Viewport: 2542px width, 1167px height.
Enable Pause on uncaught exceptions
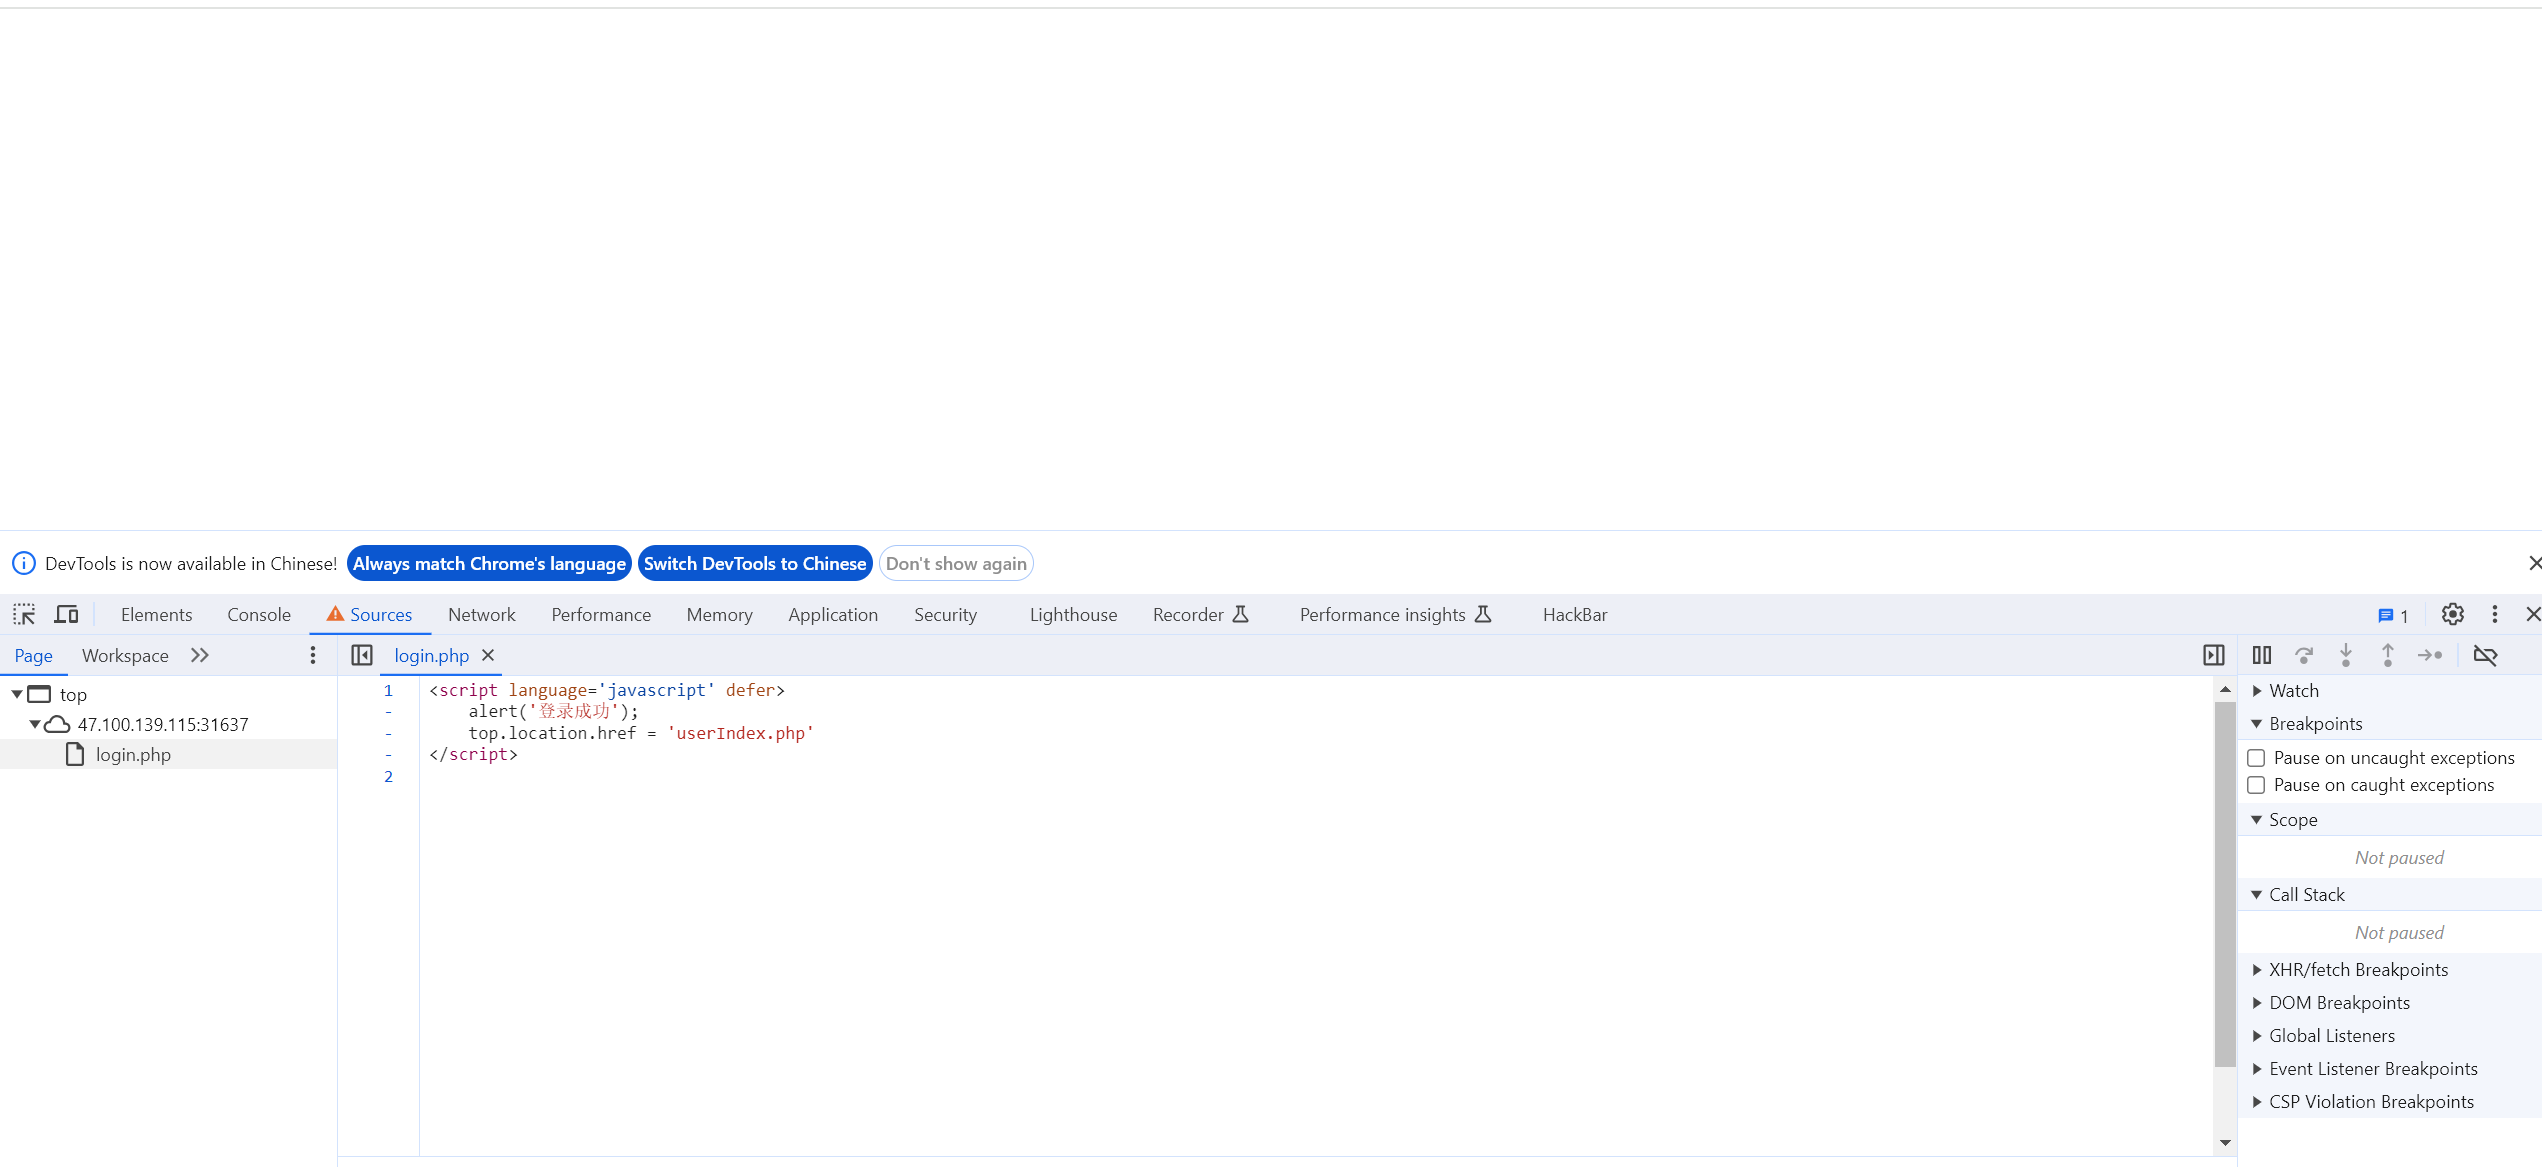(2256, 758)
